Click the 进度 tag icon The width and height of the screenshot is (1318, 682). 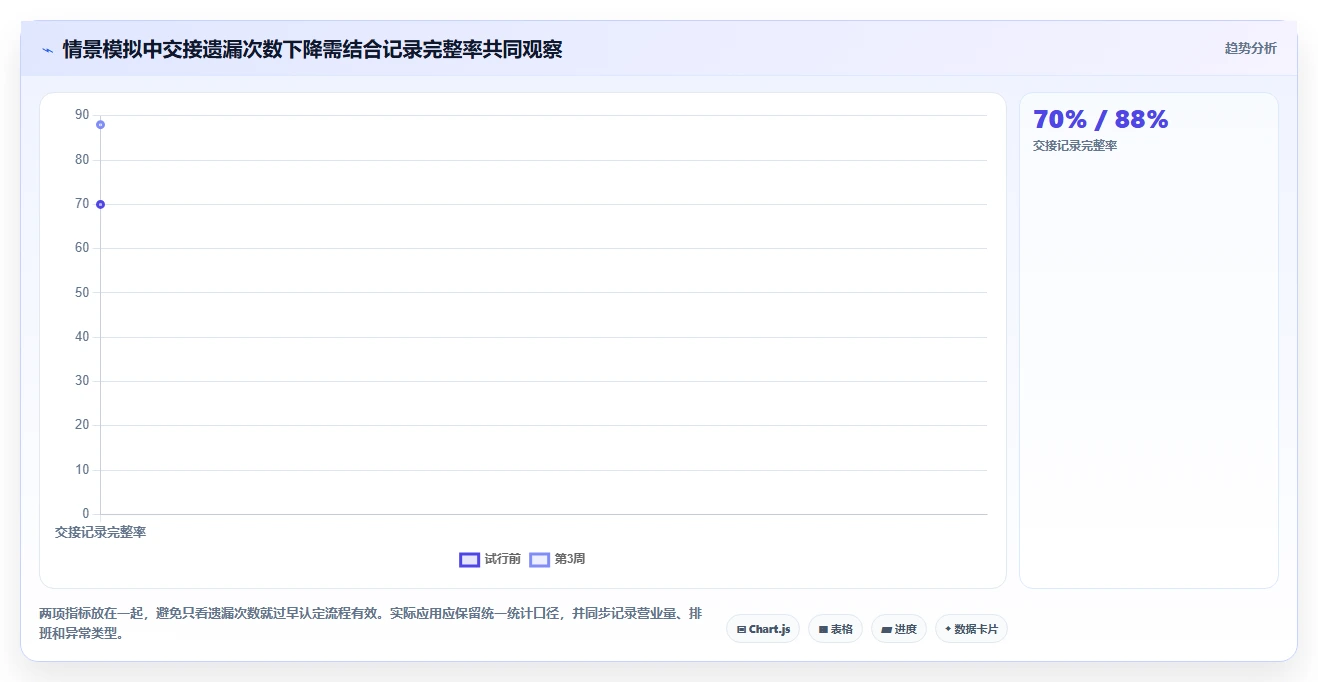(x=886, y=629)
